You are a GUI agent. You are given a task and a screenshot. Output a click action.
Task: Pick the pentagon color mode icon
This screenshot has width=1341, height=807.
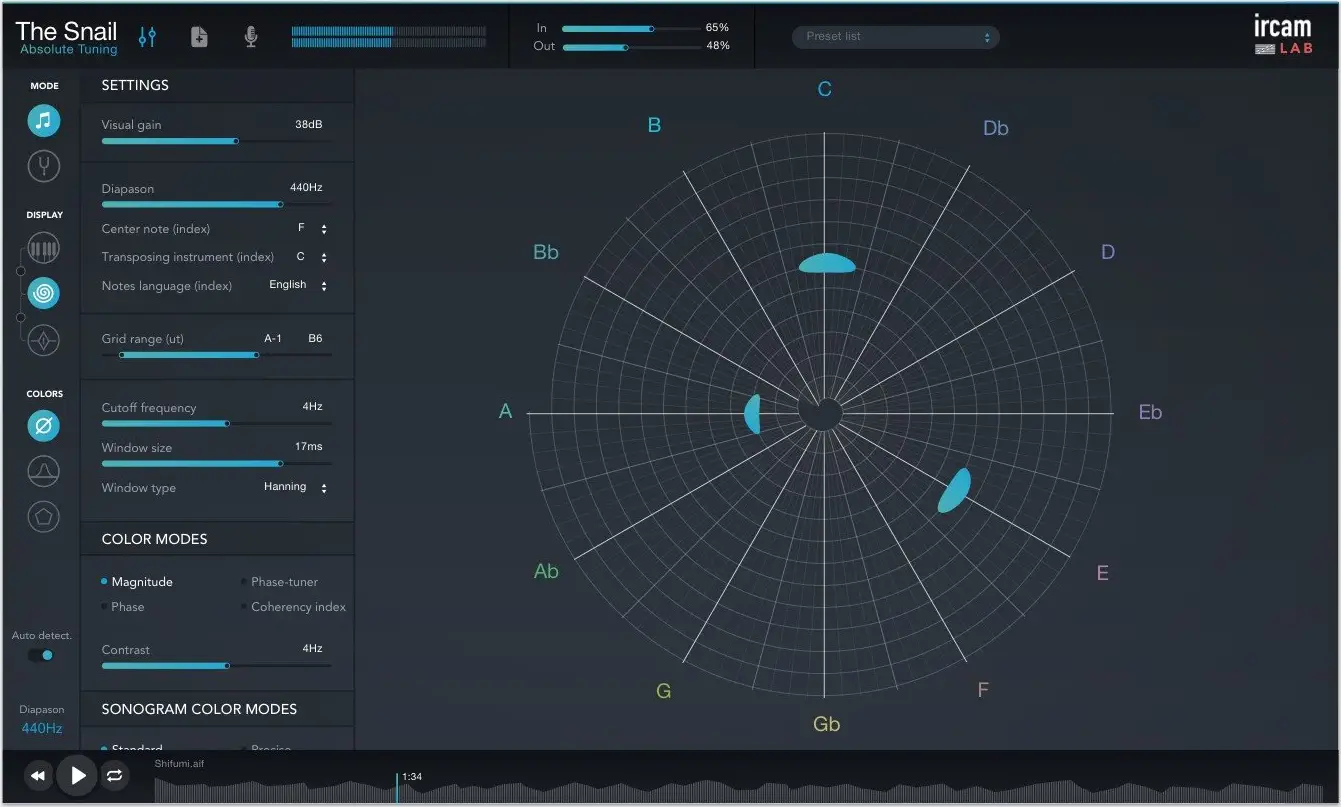44,516
